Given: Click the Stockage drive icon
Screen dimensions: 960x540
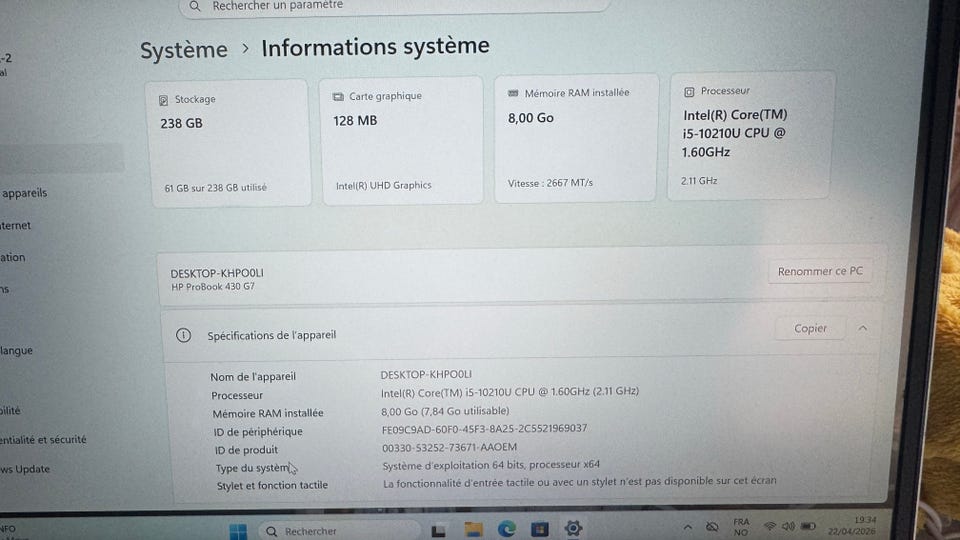Looking at the screenshot, I should pyautogui.click(x=163, y=100).
